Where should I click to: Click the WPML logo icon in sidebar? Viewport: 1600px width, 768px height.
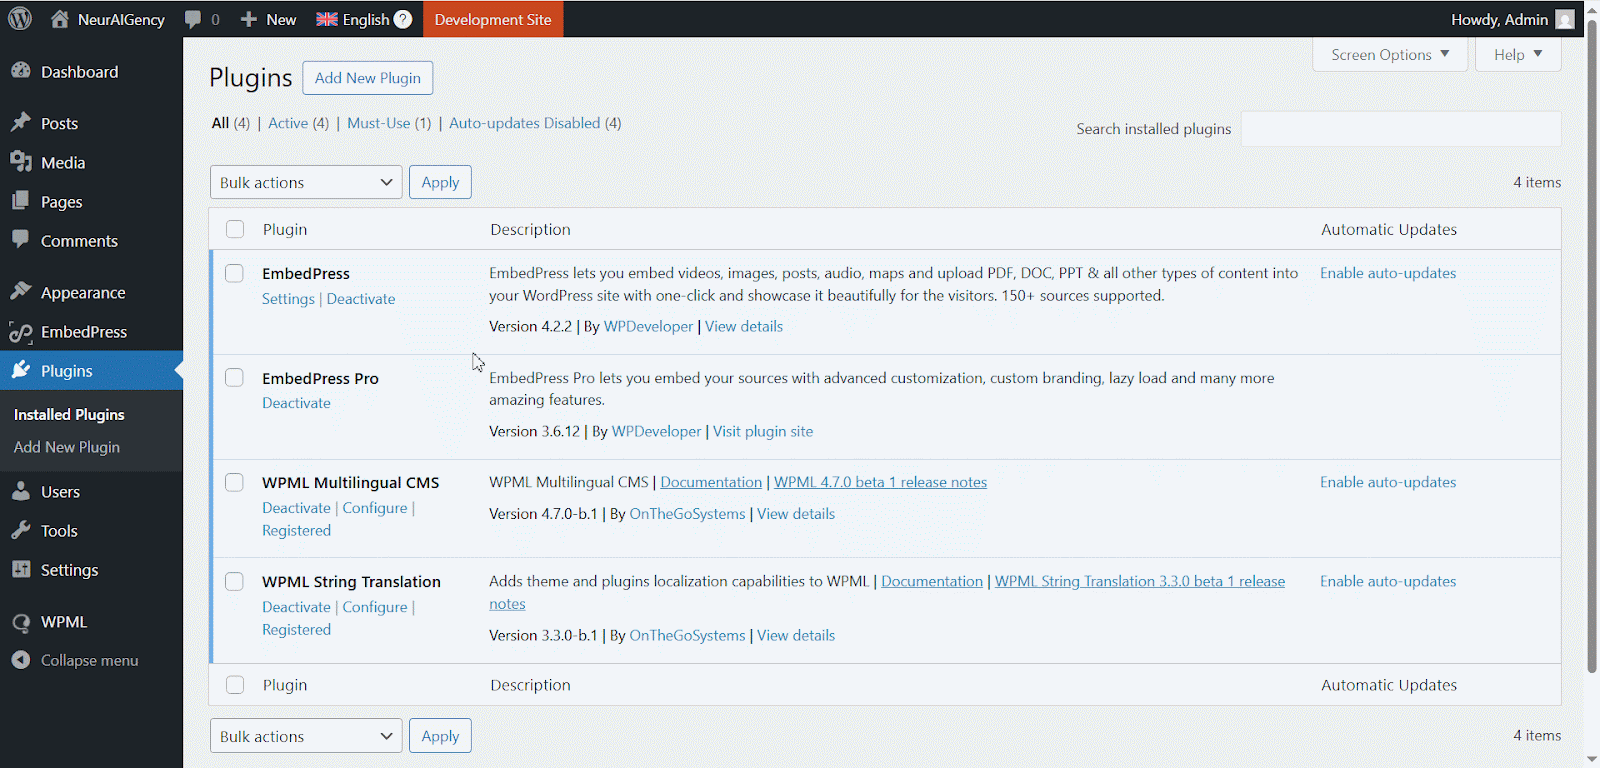tap(21, 622)
